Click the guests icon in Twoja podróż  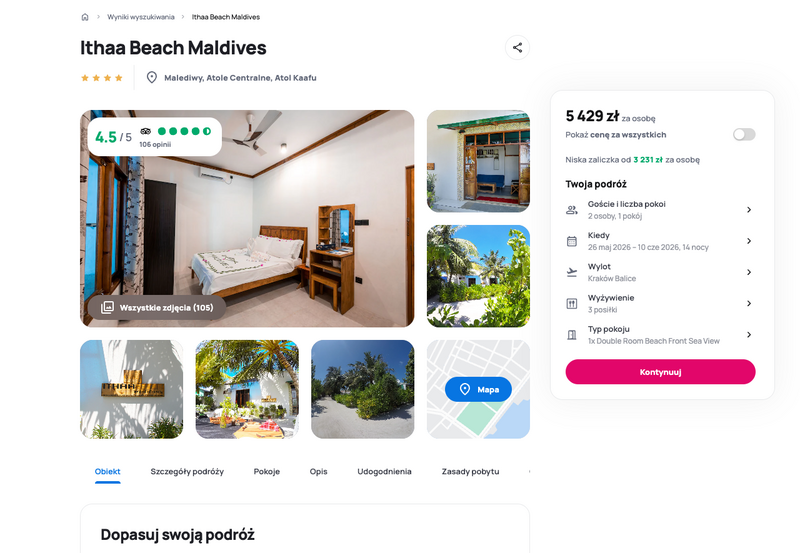coord(571,210)
